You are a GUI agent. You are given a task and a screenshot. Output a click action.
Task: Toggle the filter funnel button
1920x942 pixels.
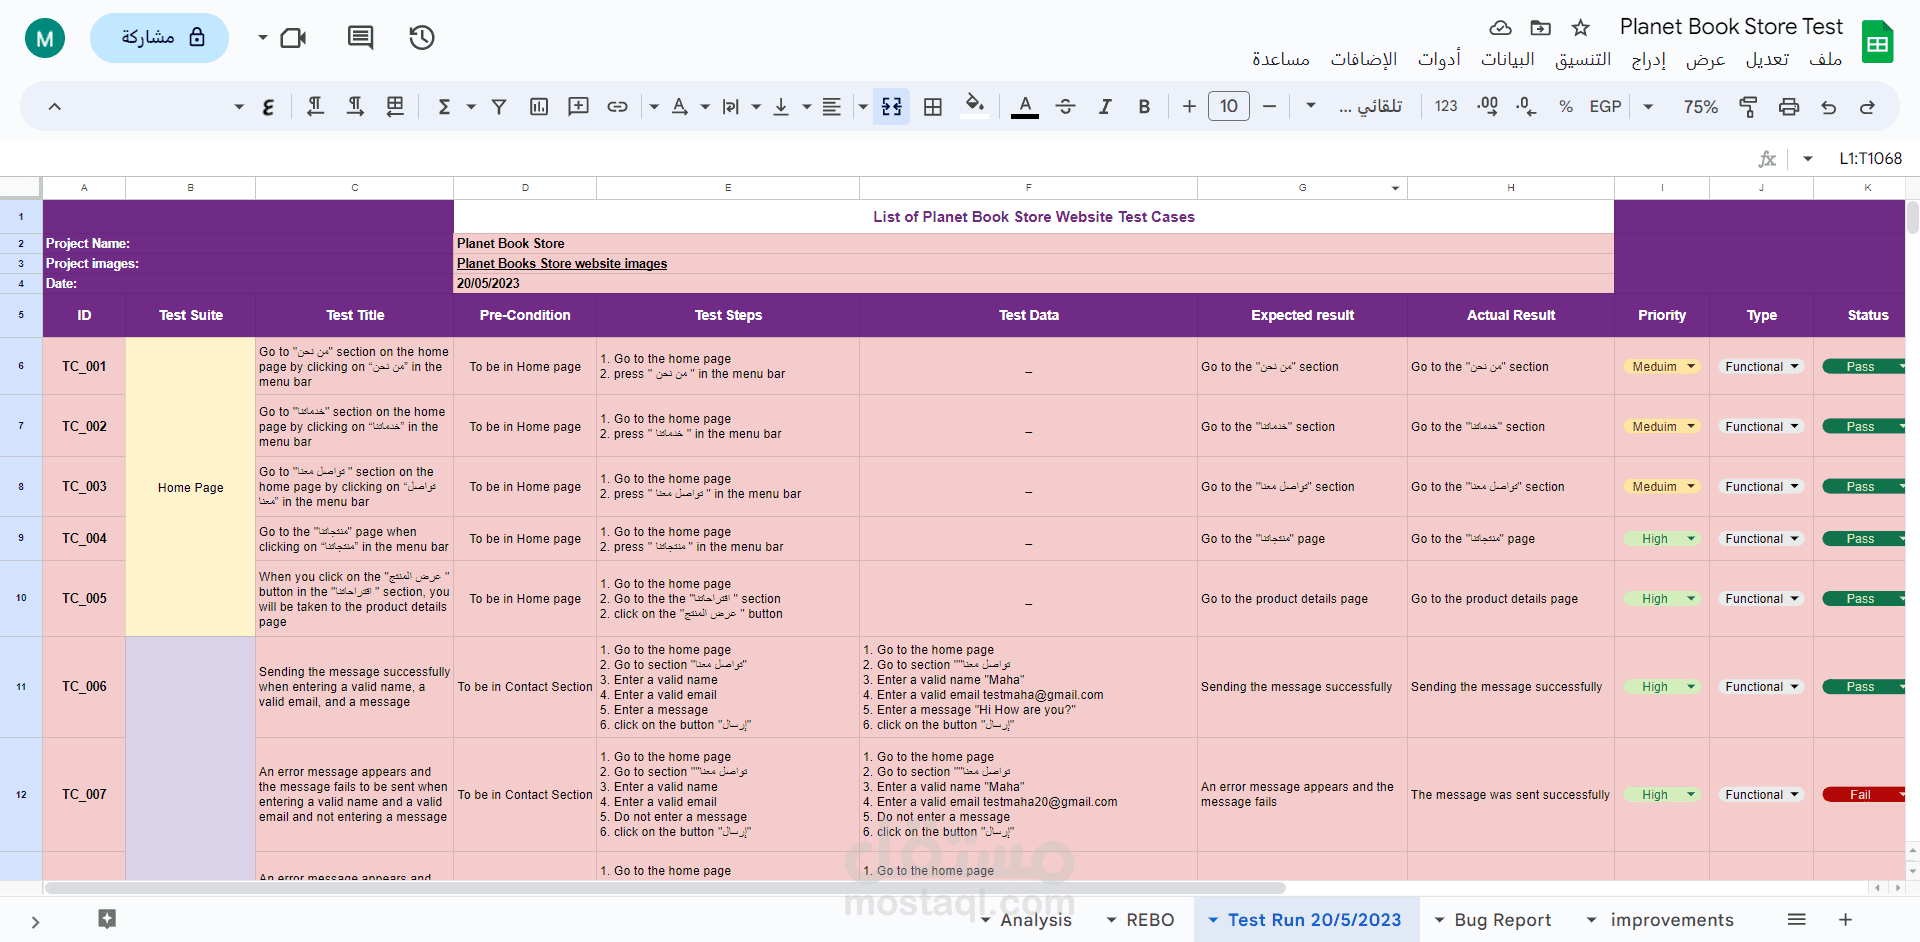(499, 106)
